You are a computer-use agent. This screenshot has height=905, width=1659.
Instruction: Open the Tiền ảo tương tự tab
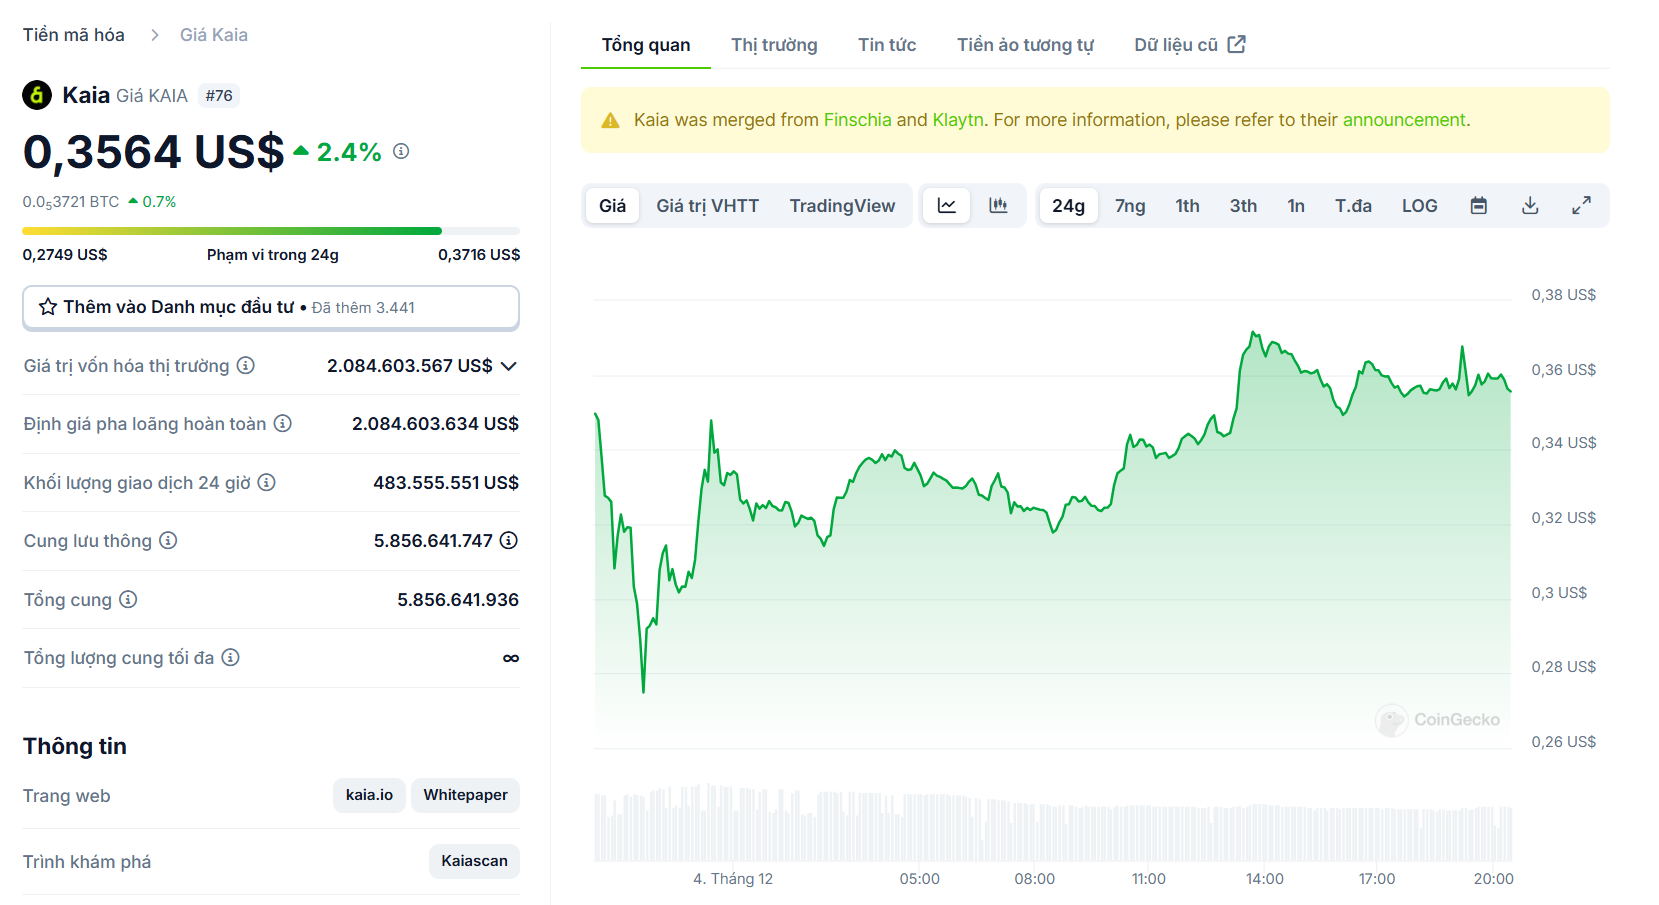pos(1025,45)
